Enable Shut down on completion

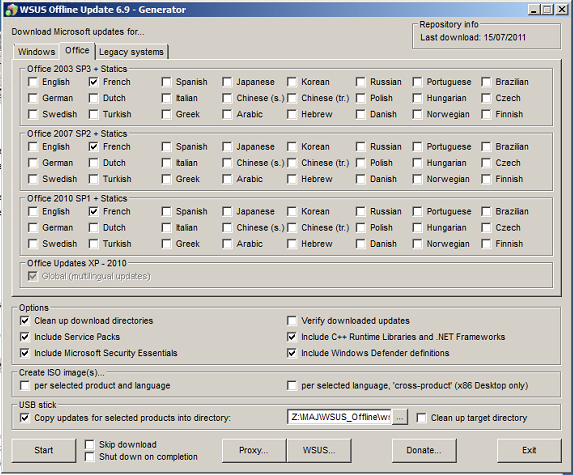pyautogui.click(x=90, y=457)
